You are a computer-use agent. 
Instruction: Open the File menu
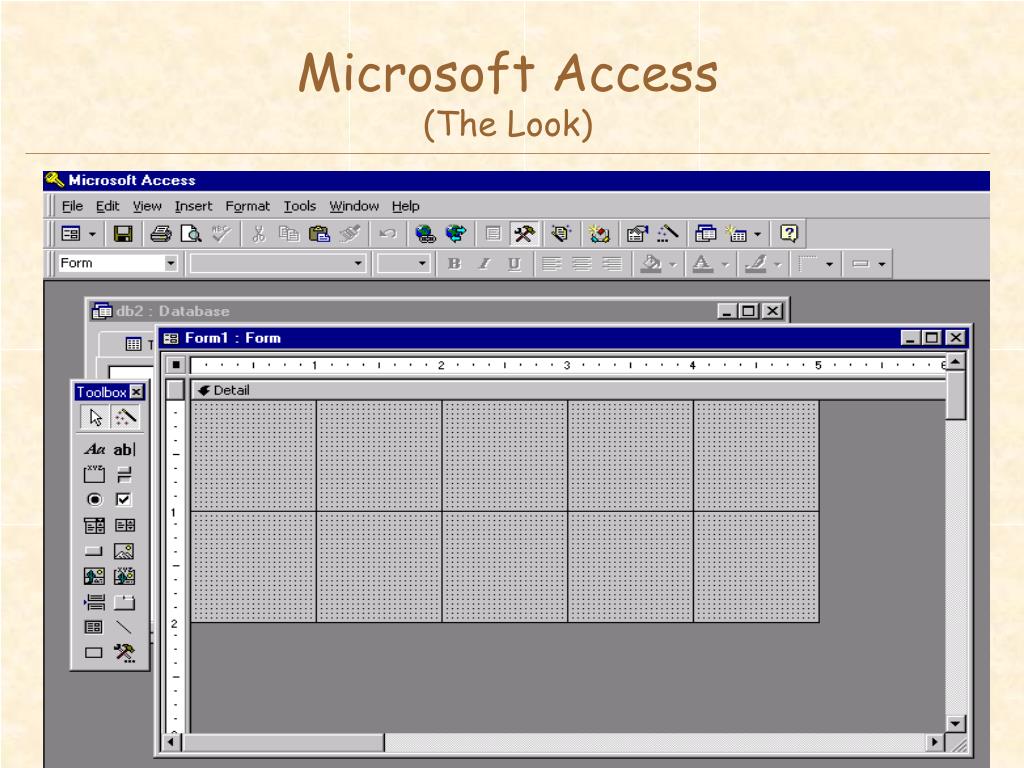72,206
